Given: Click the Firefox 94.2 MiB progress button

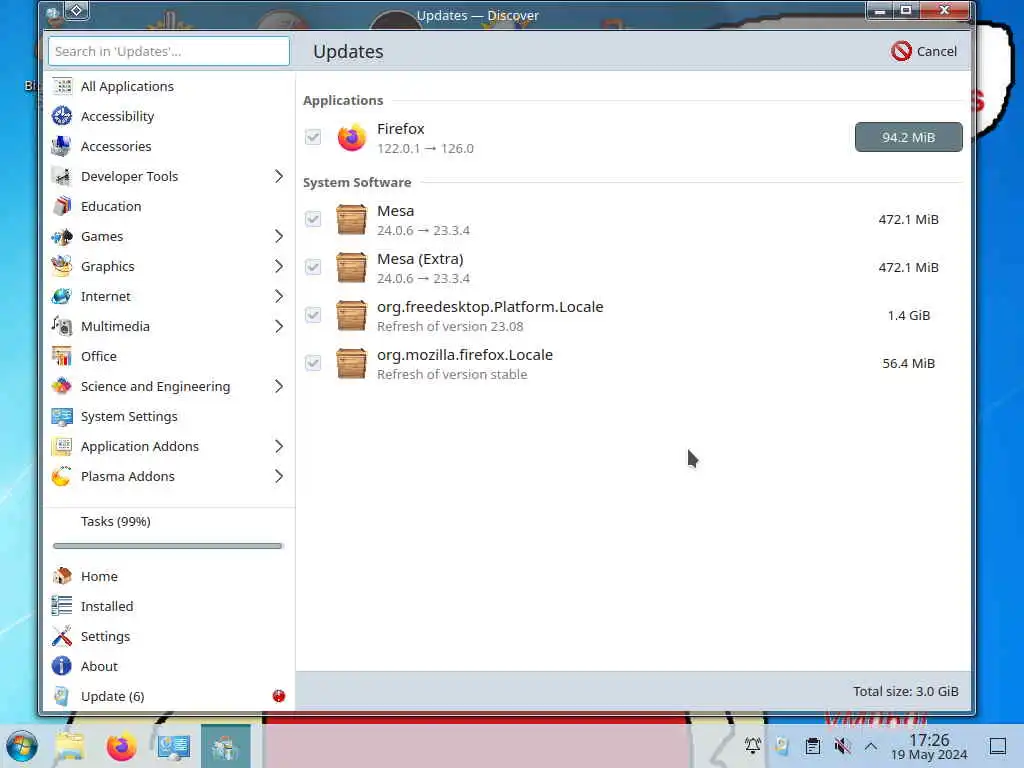Looking at the screenshot, I should click(x=908, y=137).
